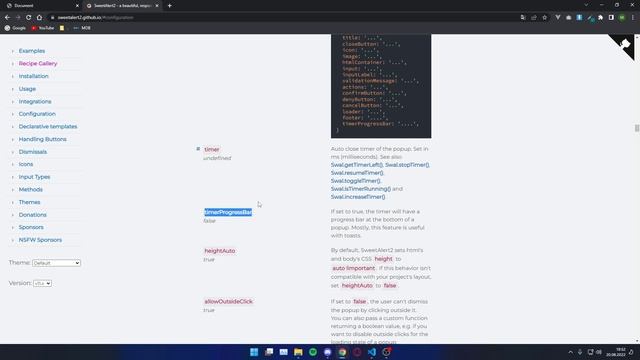Switch to Chrome in the taskbar
The height and width of the screenshot is (360, 640).
[342, 352]
